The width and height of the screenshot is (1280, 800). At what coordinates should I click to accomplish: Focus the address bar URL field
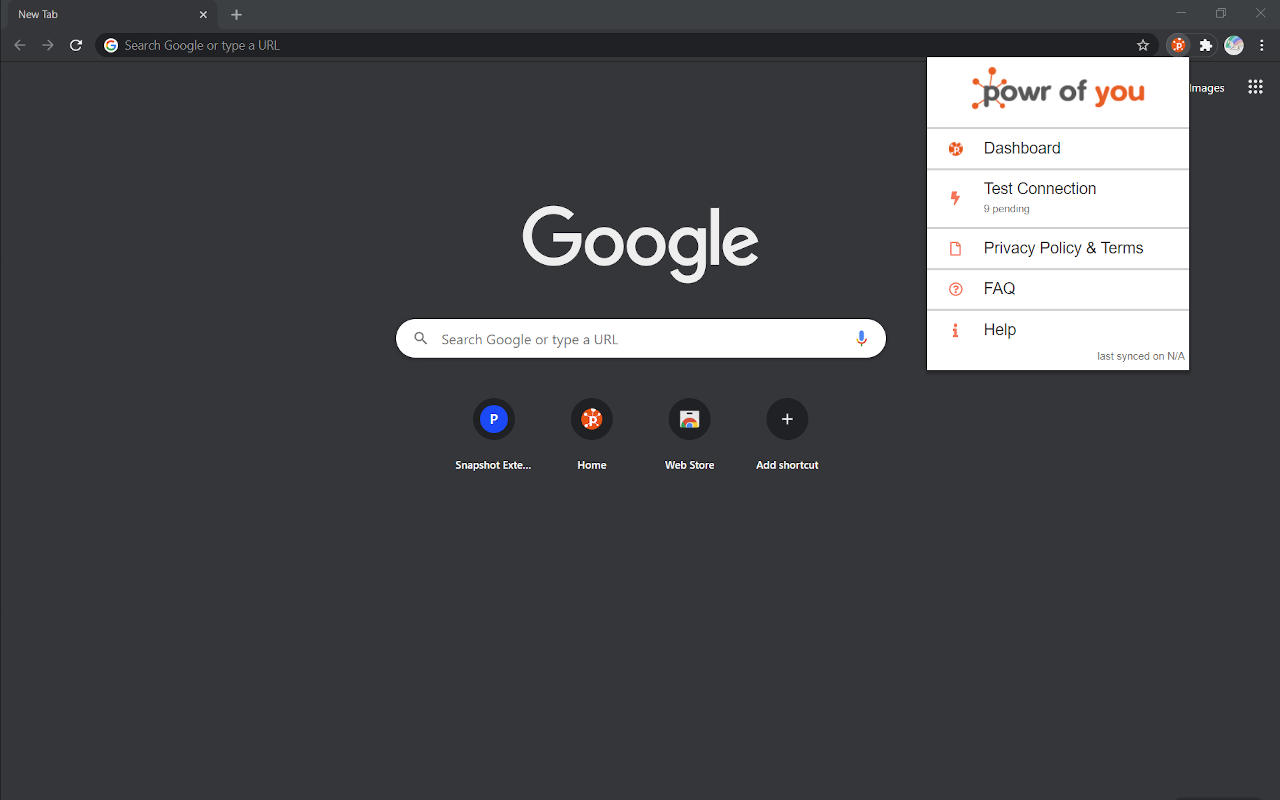[x=625, y=45]
